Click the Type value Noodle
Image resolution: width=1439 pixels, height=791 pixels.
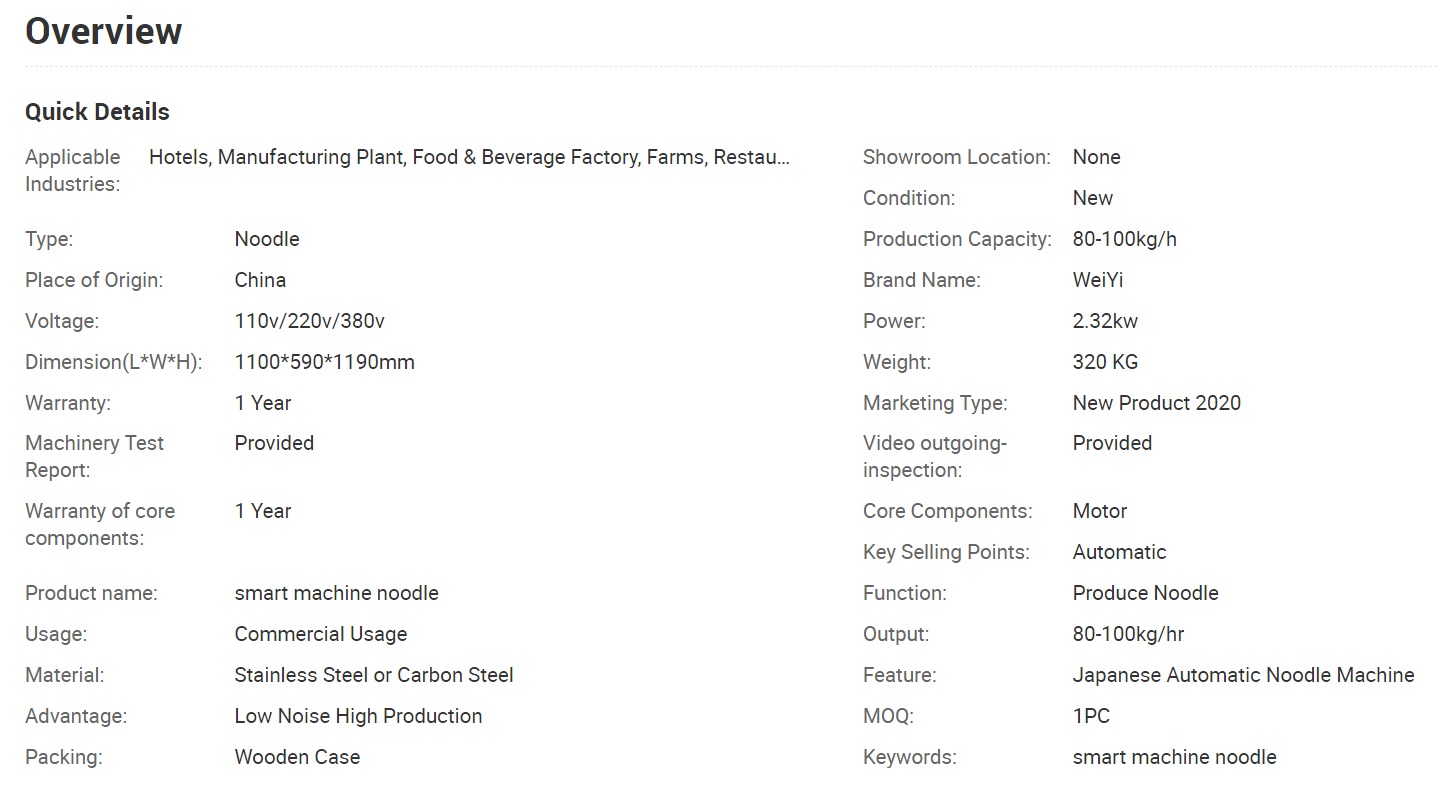pos(267,239)
